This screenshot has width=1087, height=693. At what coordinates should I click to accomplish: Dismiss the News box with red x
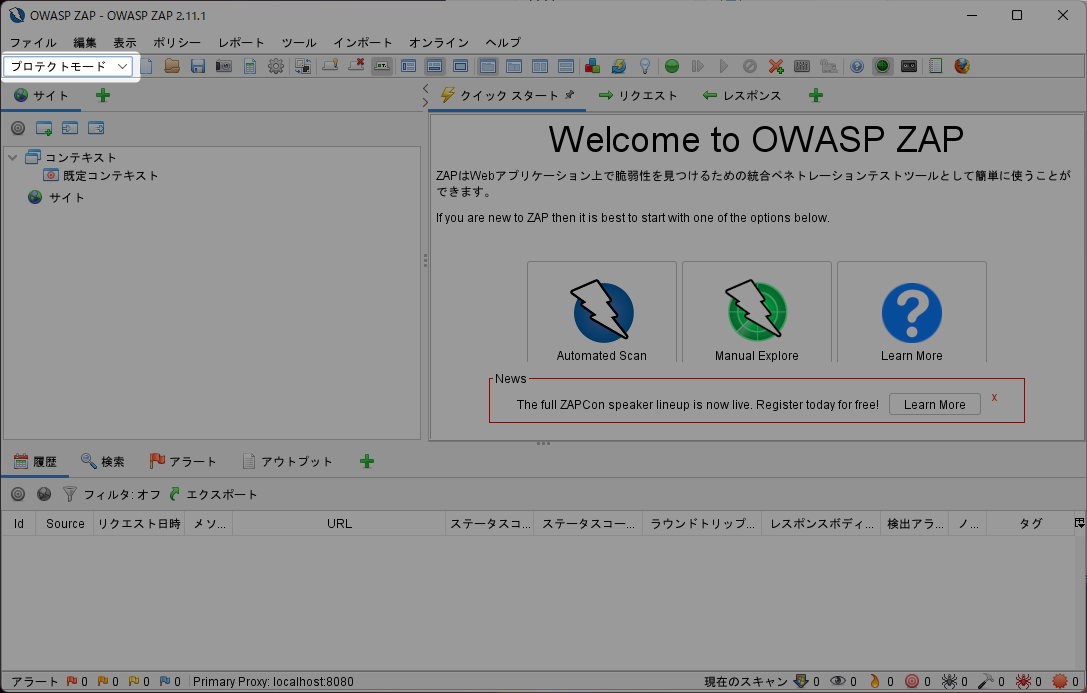click(994, 398)
